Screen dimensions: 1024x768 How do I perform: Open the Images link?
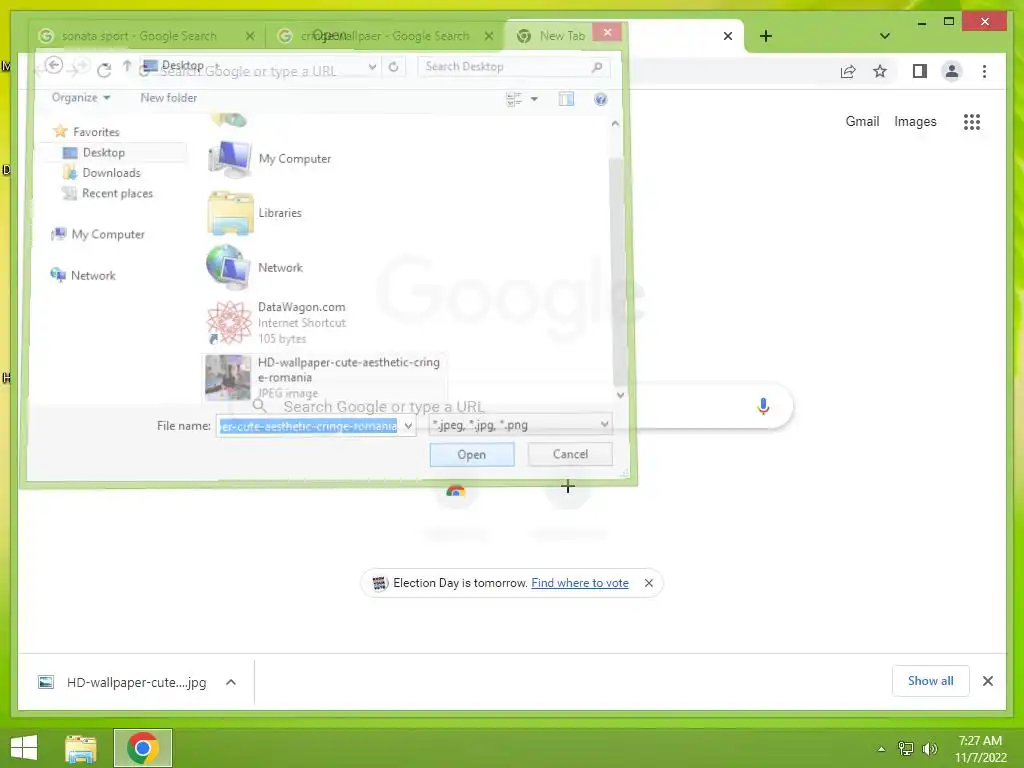(915, 121)
